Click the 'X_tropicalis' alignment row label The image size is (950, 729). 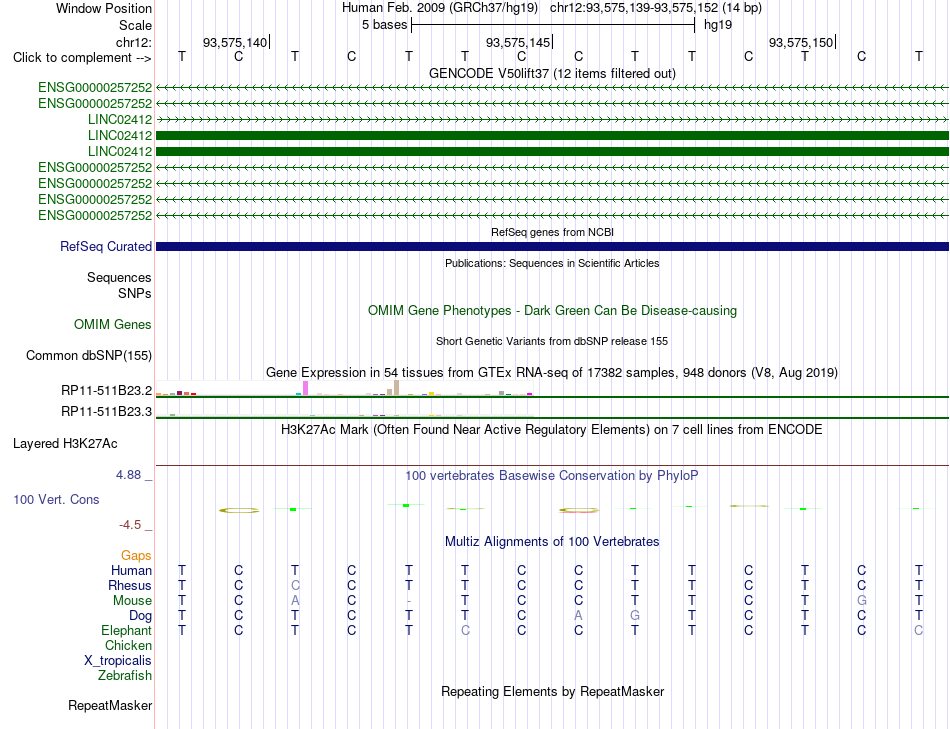tap(118, 661)
